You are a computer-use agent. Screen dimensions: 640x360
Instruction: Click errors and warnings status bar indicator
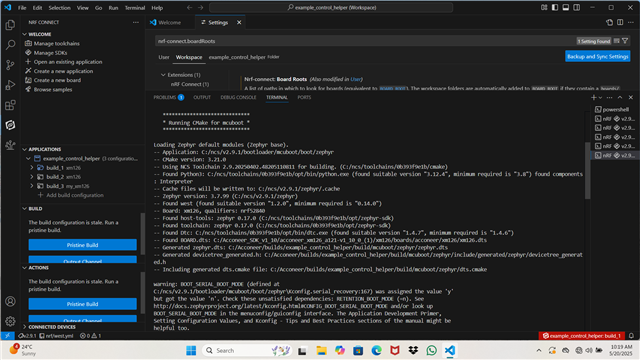point(91,336)
